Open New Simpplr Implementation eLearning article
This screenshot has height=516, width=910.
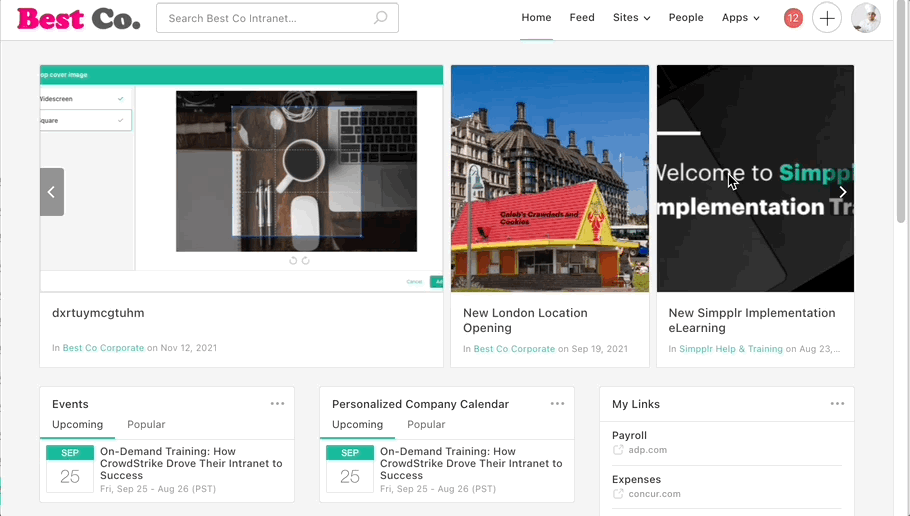coord(752,320)
